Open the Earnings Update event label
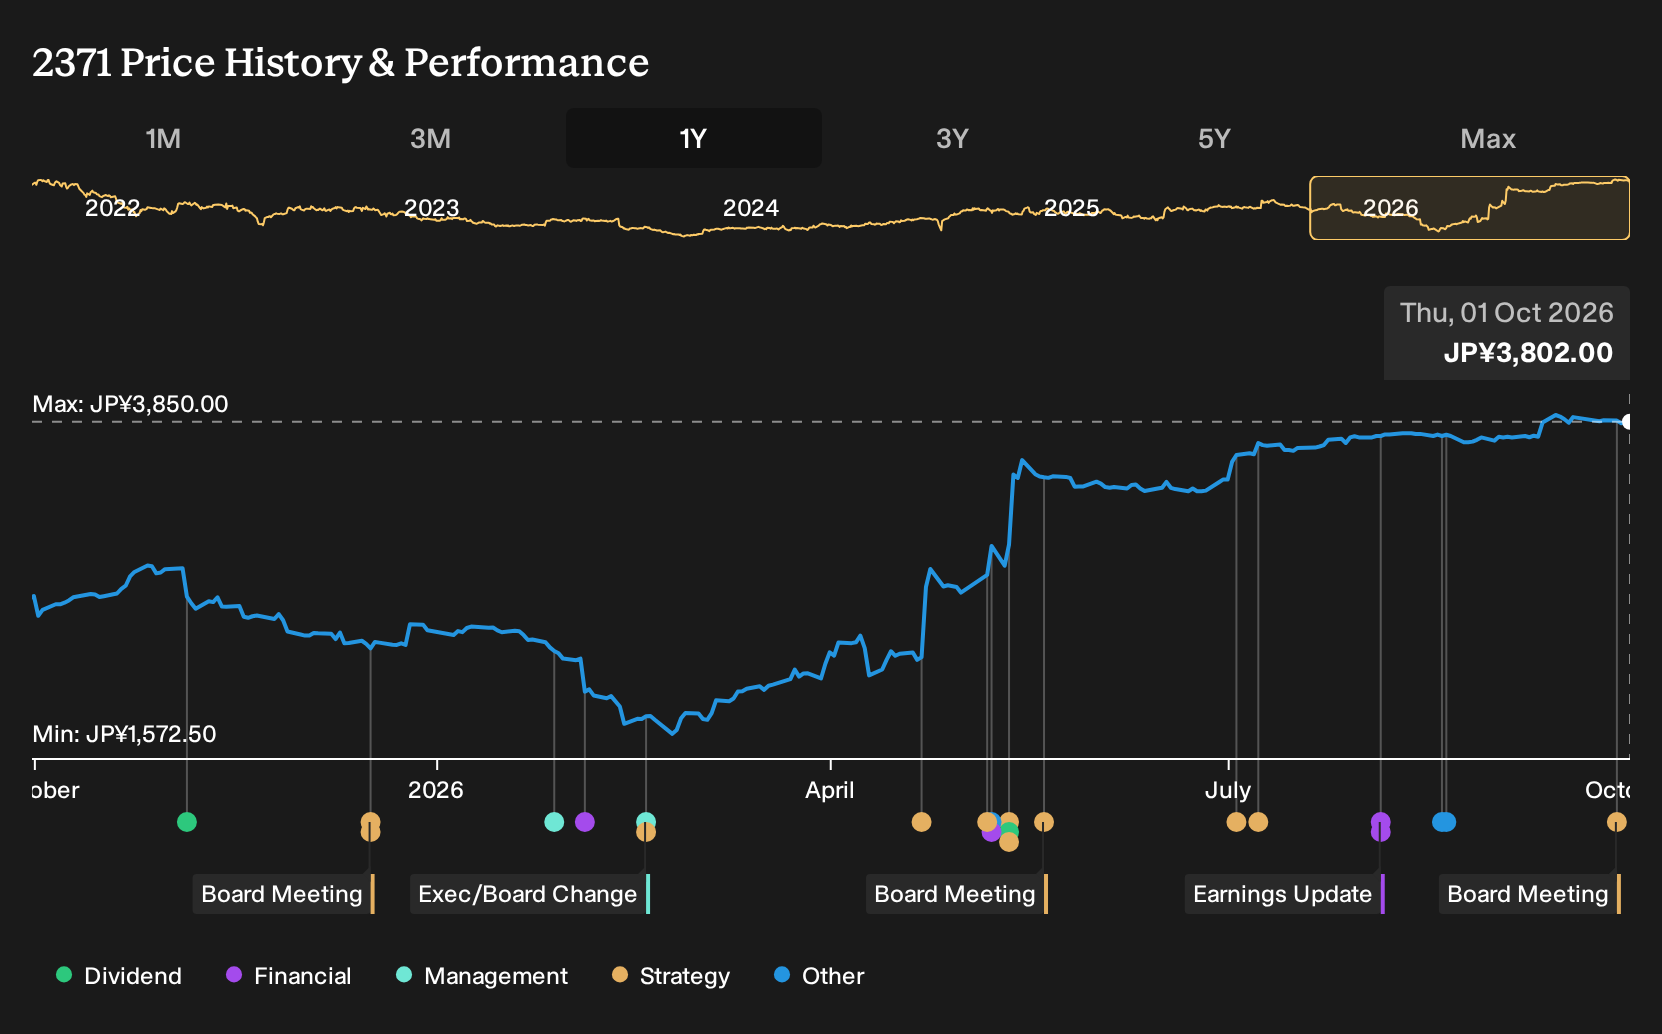The width and height of the screenshot is (1662, 1034). tap(1285, 894)
